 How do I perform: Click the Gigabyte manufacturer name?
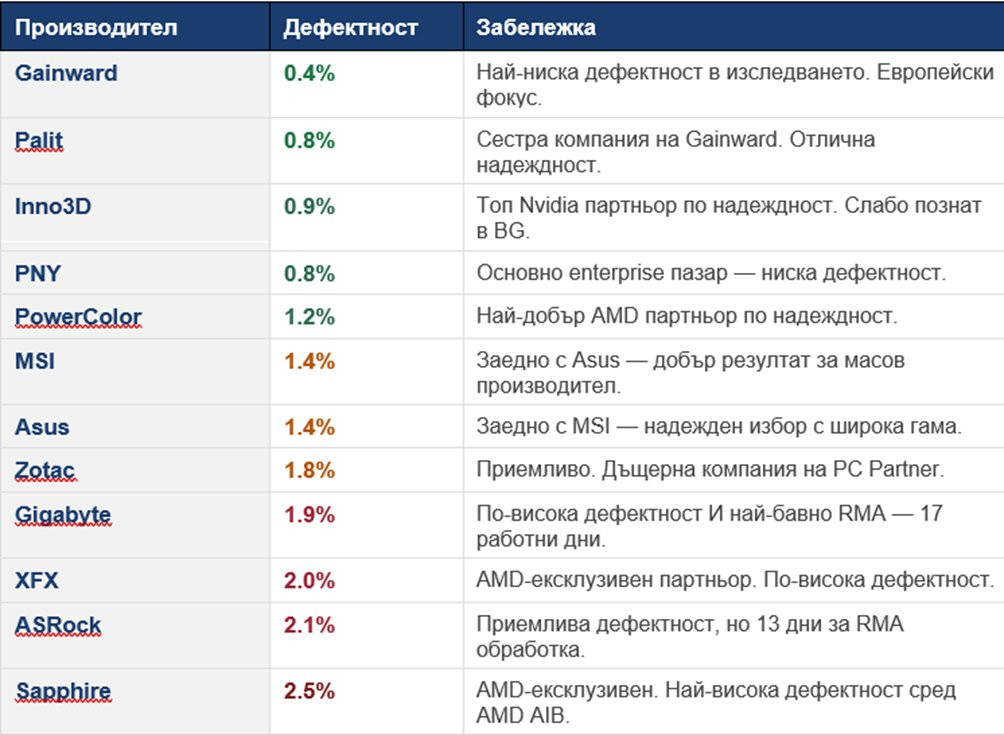point(63,515)
